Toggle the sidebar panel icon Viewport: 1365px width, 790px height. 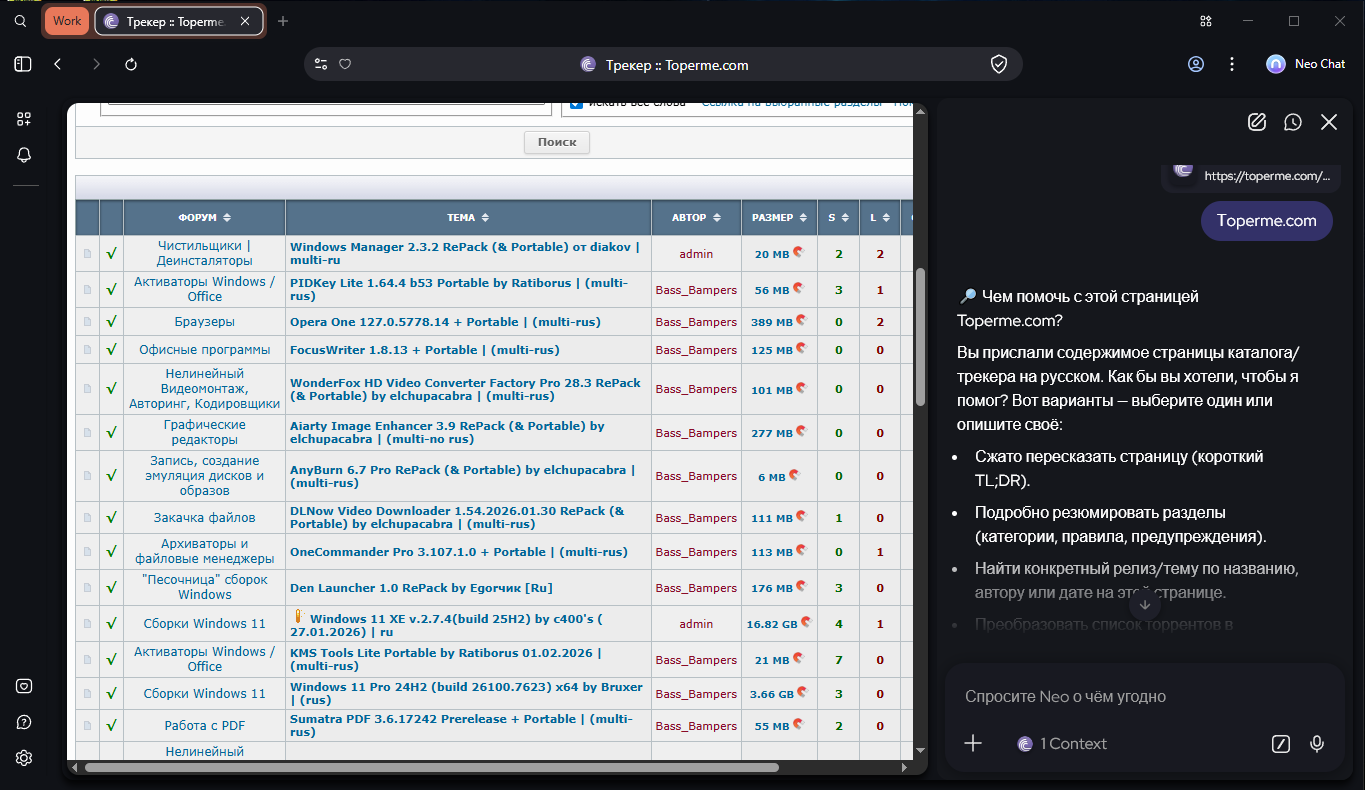click(23, 64)
